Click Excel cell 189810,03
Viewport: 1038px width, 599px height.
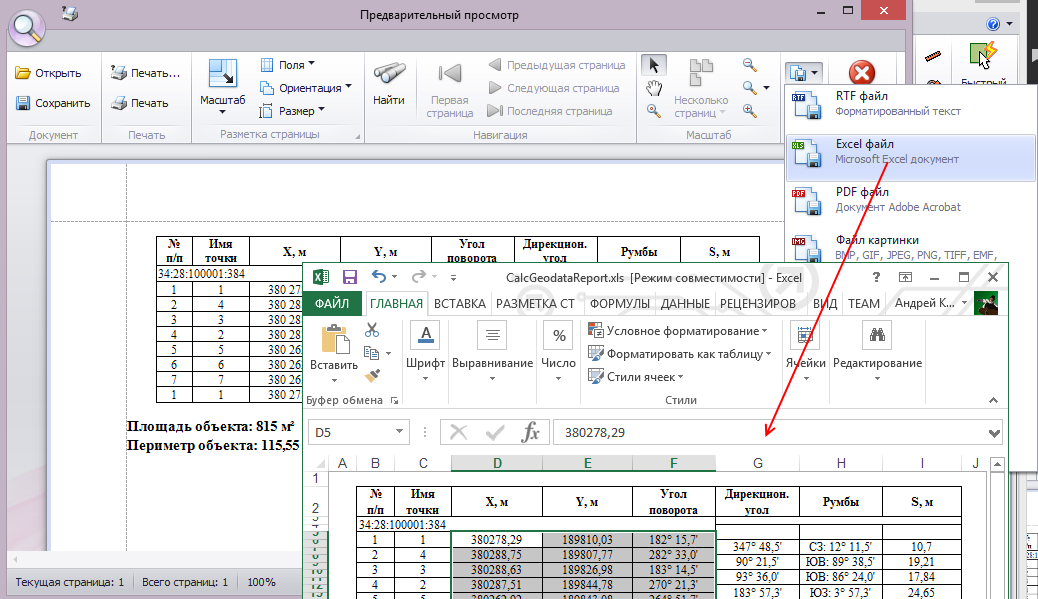[x=587, y=539]
